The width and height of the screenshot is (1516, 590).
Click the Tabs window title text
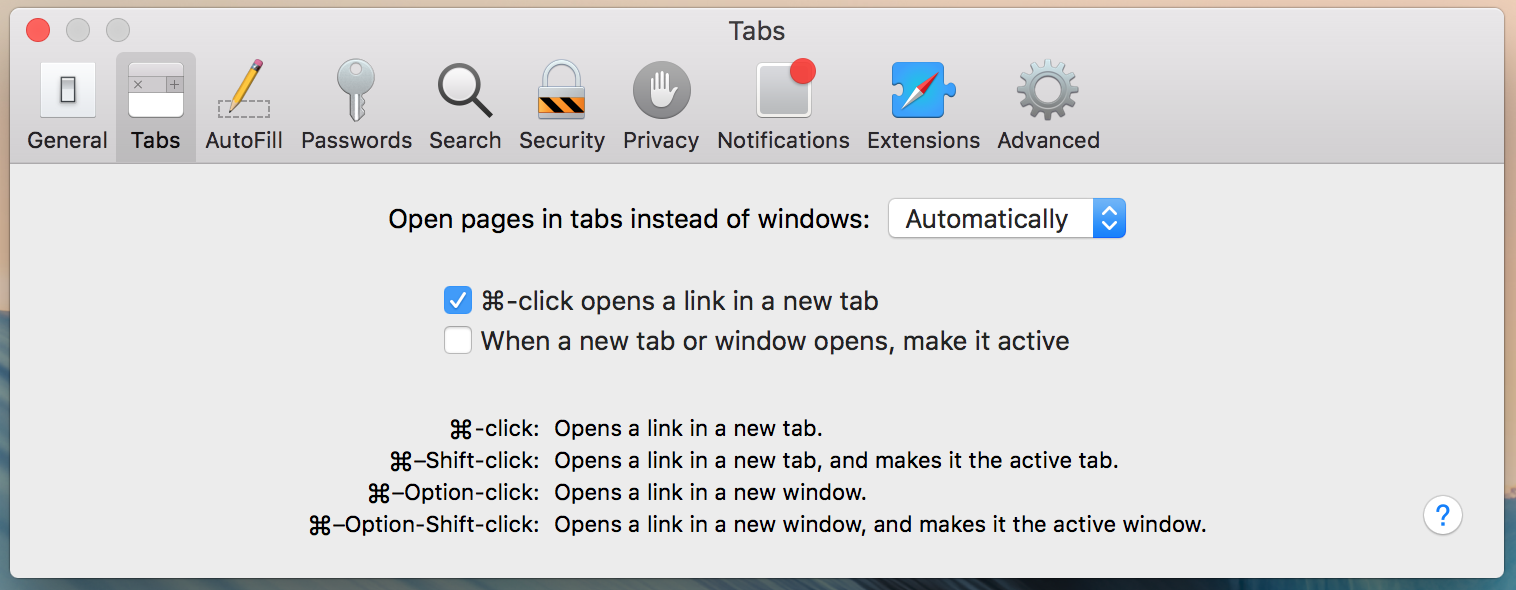click(757, 31)
